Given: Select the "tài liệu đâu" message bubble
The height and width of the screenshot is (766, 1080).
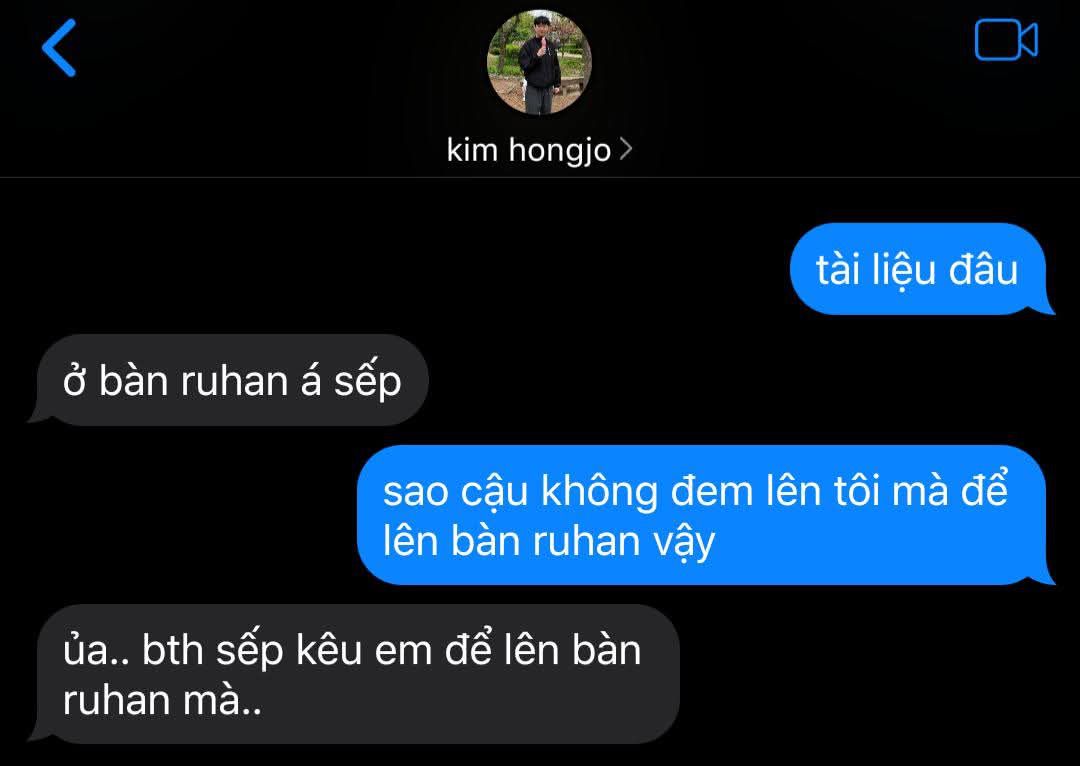Looking at the screenshot, I should coord(918,269).
